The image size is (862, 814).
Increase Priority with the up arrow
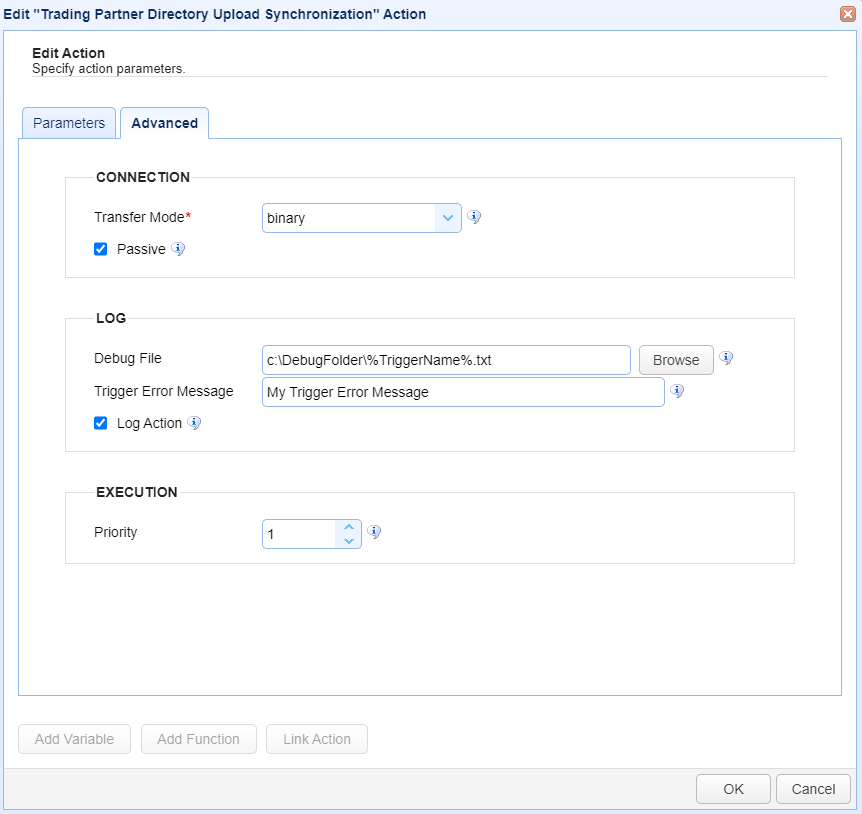pos(348,526)
